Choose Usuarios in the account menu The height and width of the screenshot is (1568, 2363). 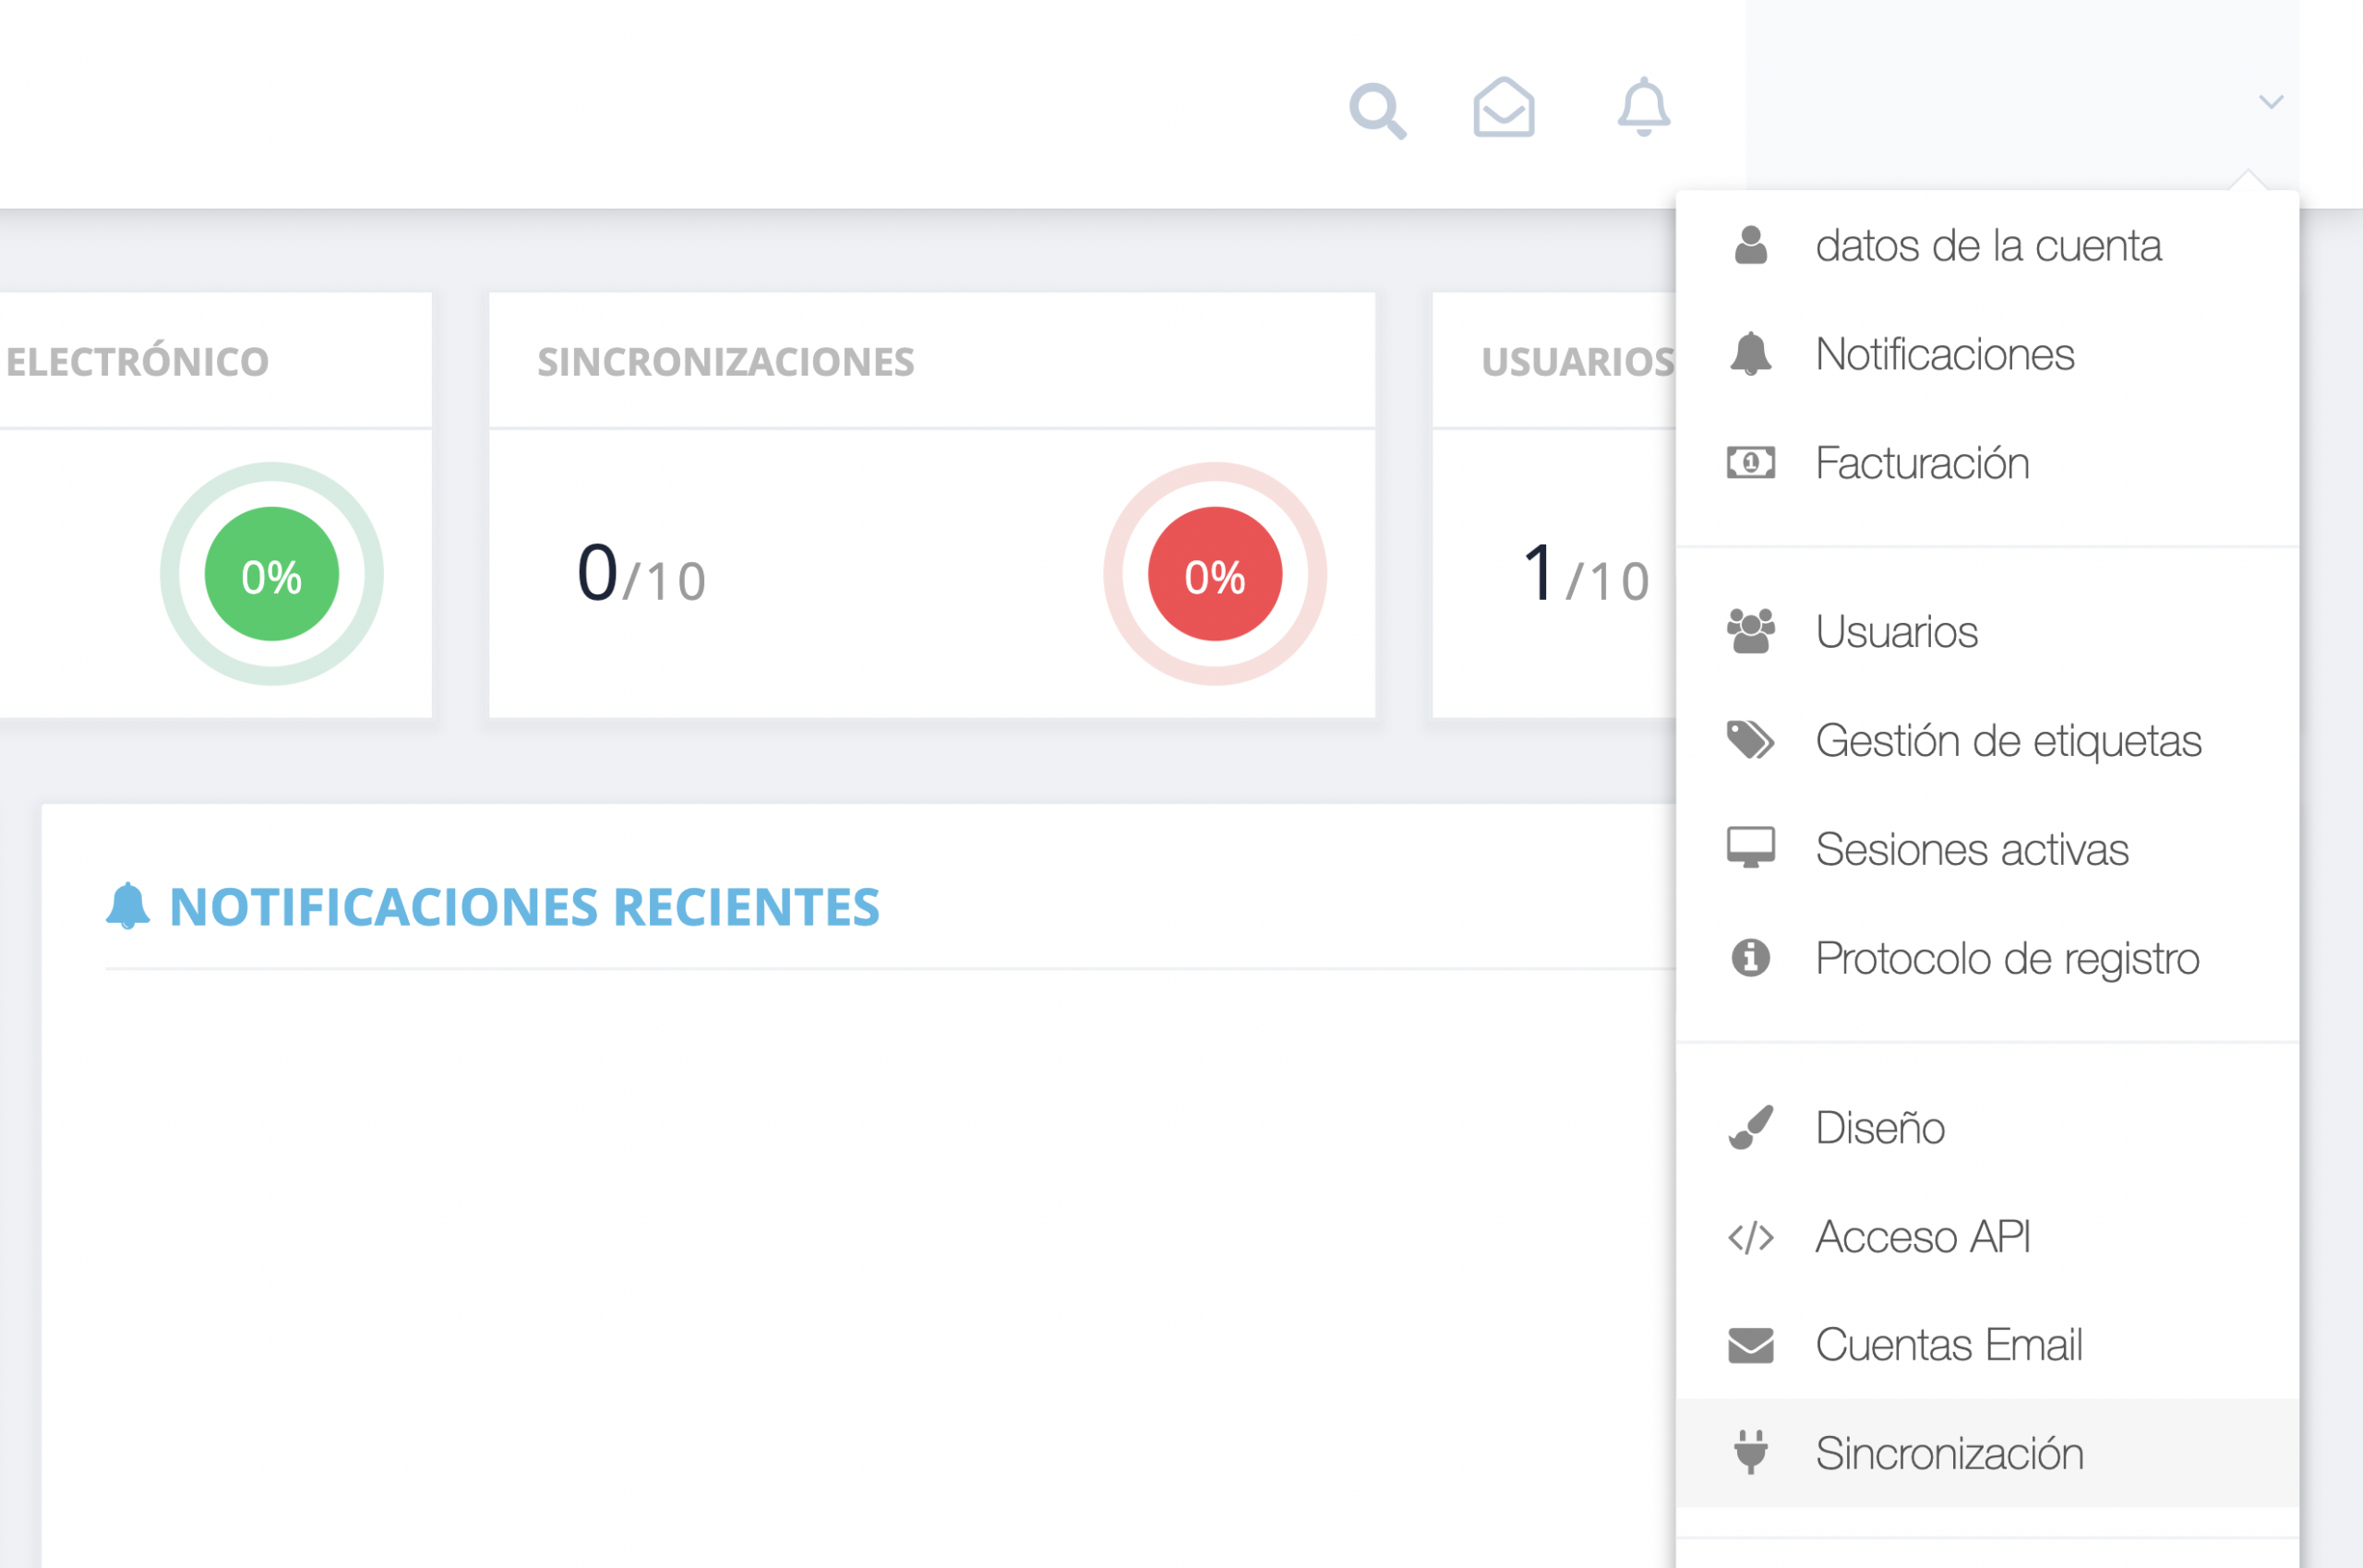1987,632
